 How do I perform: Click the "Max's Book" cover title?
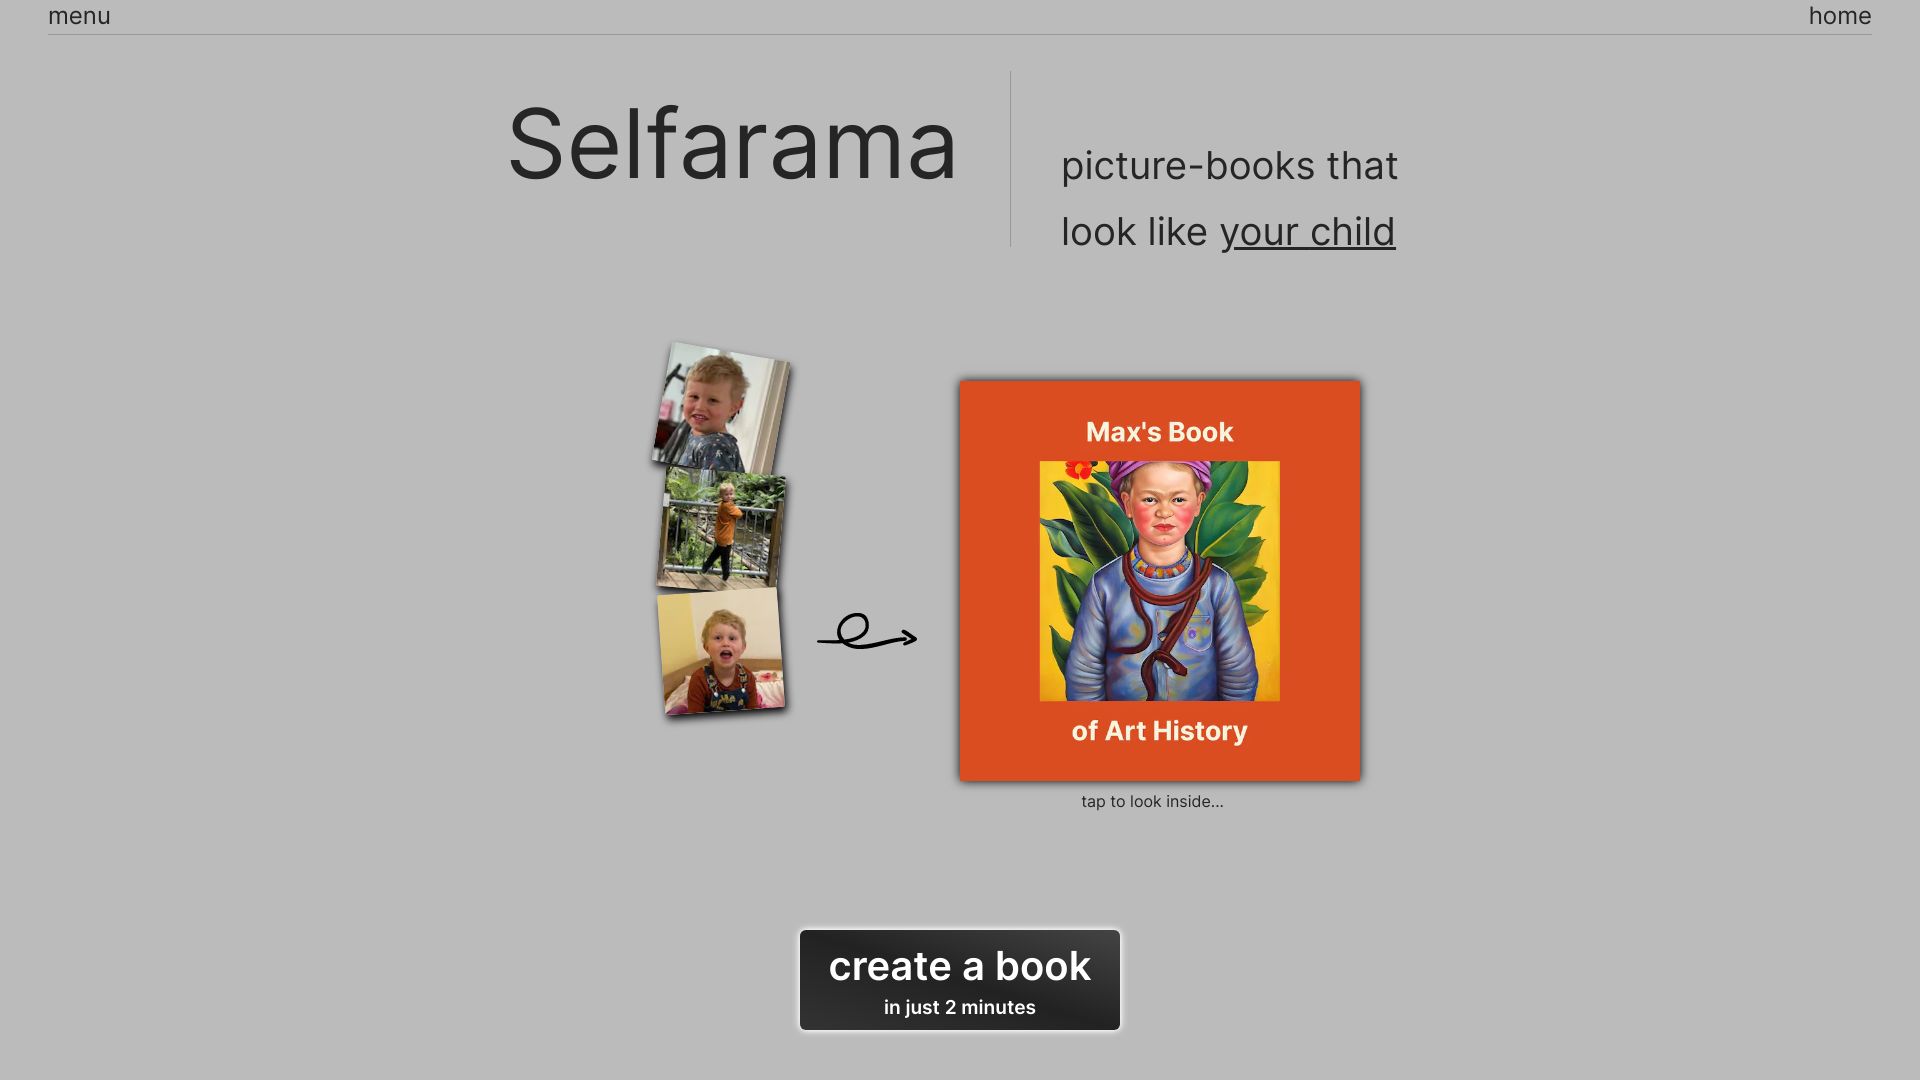(1159, 432)
